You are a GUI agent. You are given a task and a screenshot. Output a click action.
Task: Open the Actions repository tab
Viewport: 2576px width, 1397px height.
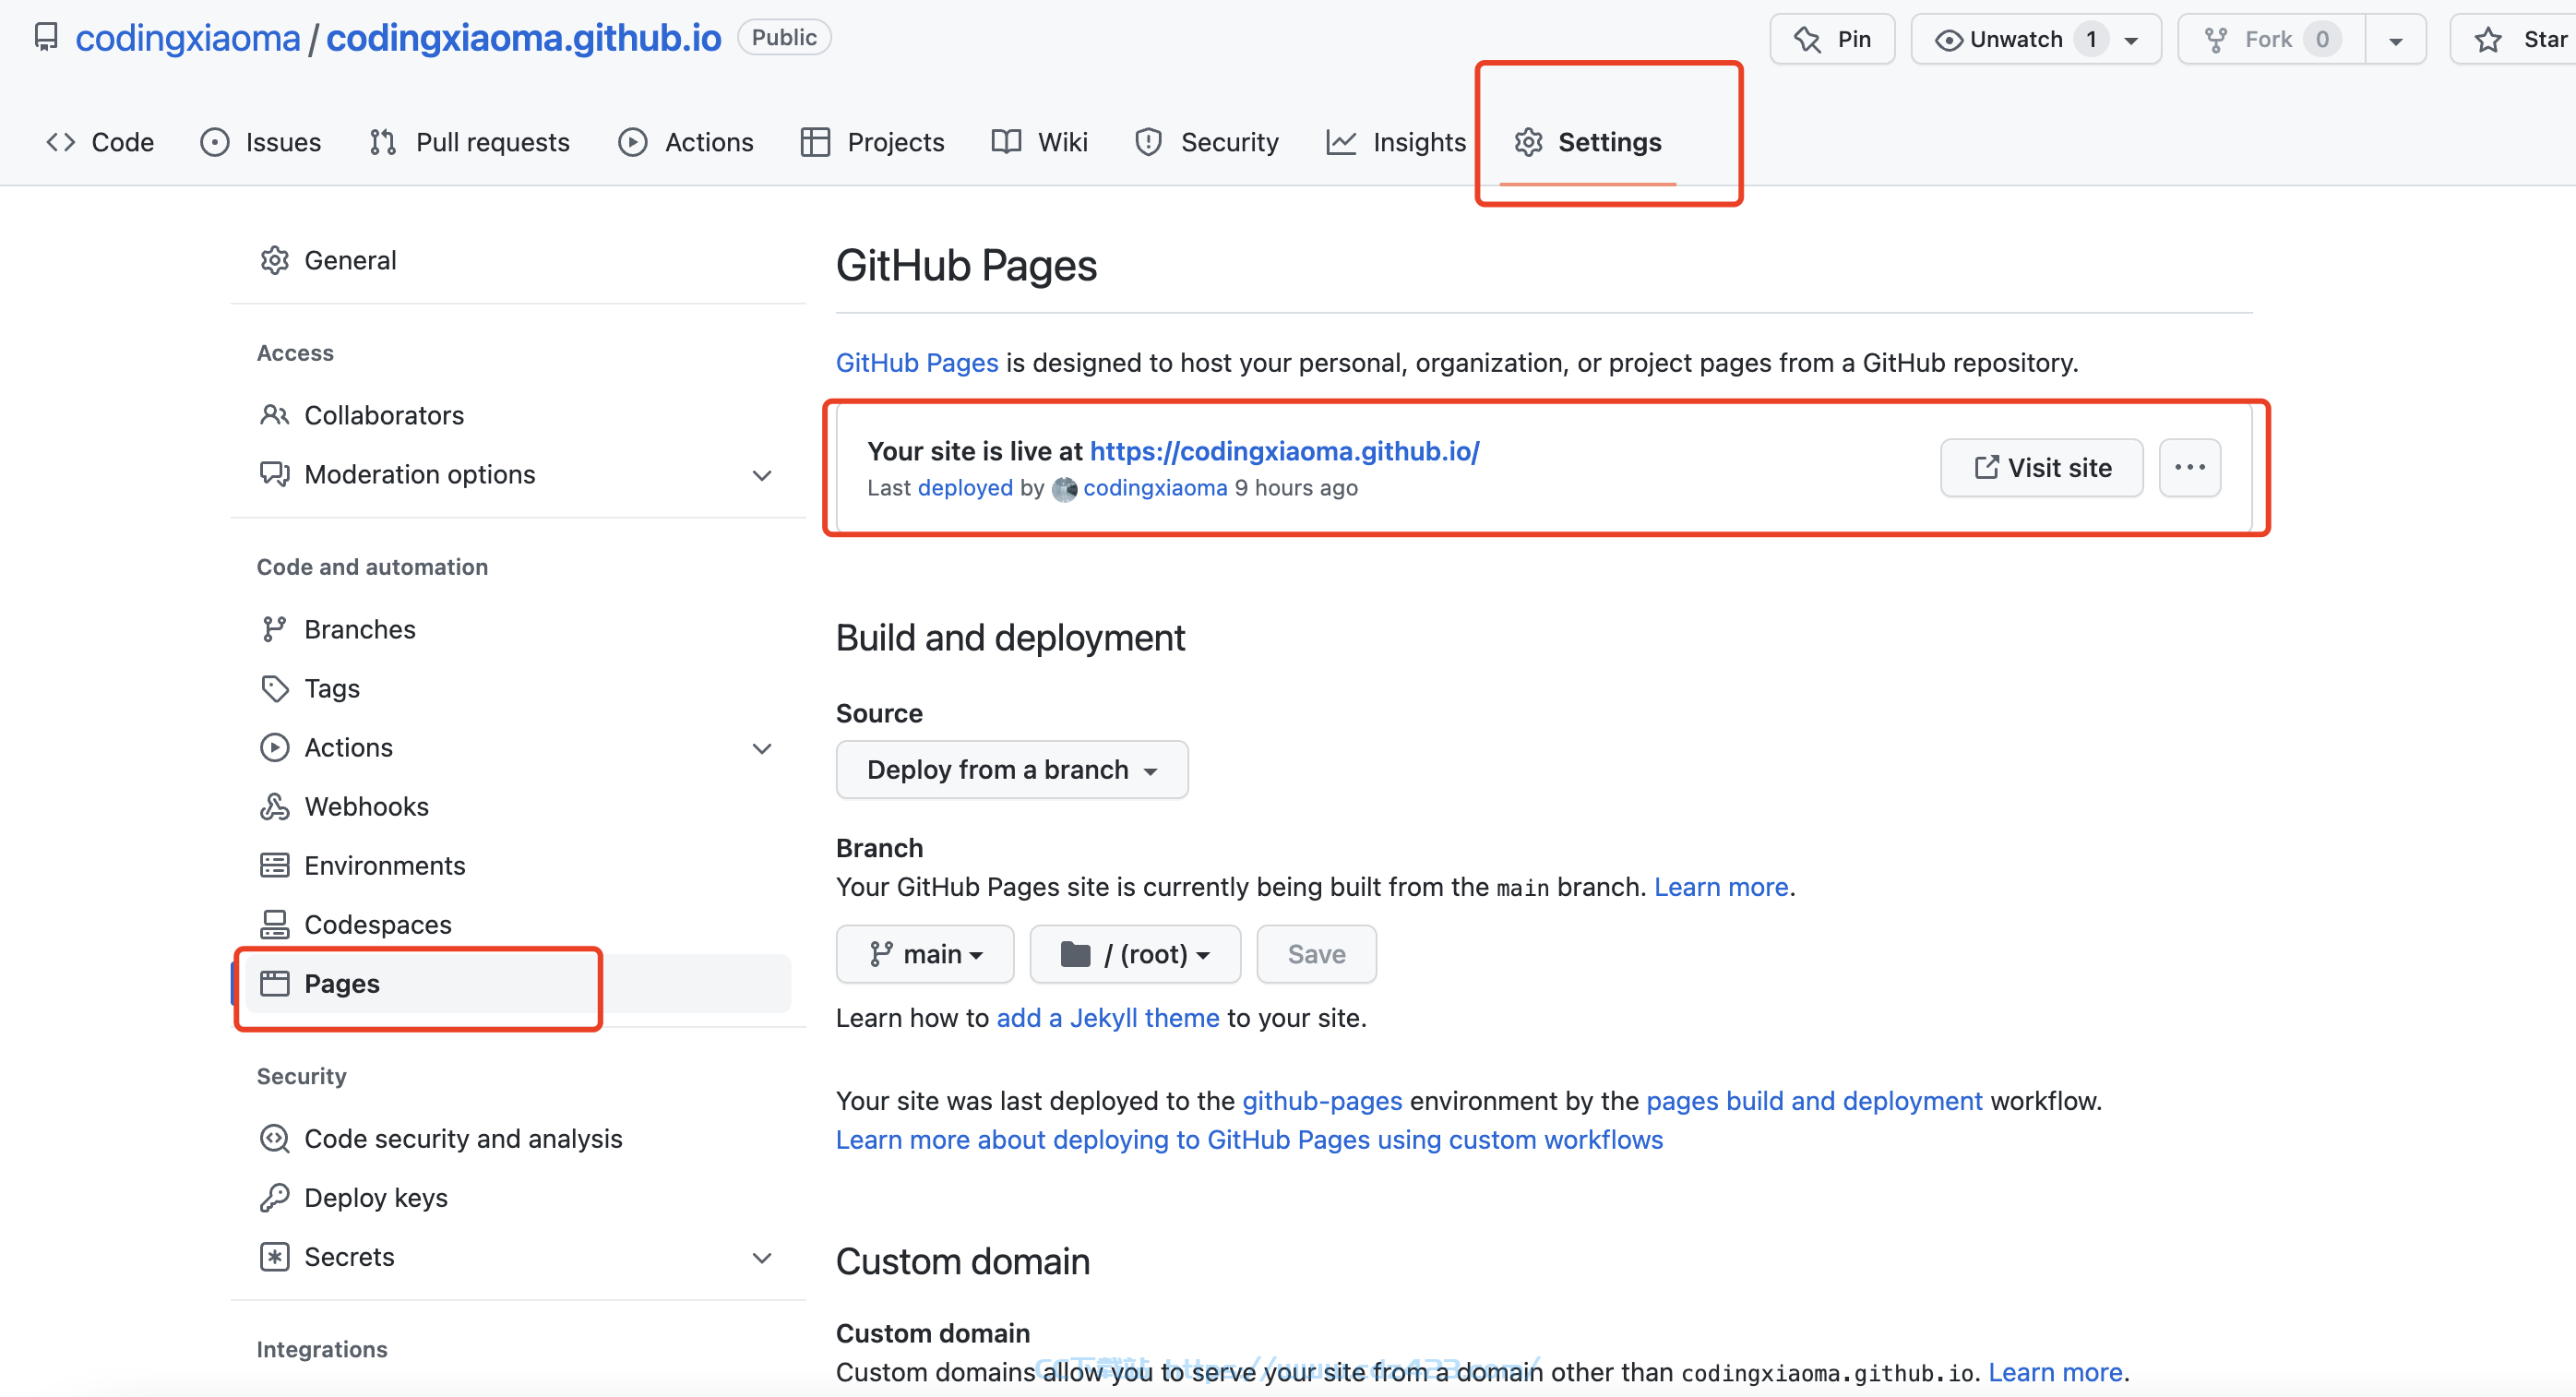pyautogui.click(x=685, y=142)
